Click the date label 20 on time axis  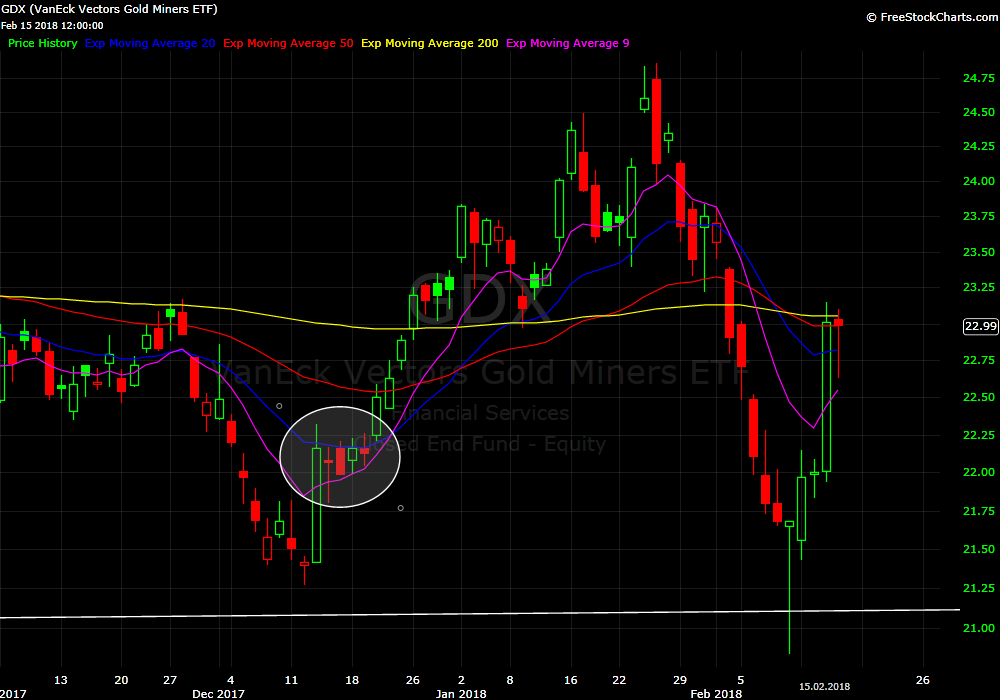click(x=121, y=680)
